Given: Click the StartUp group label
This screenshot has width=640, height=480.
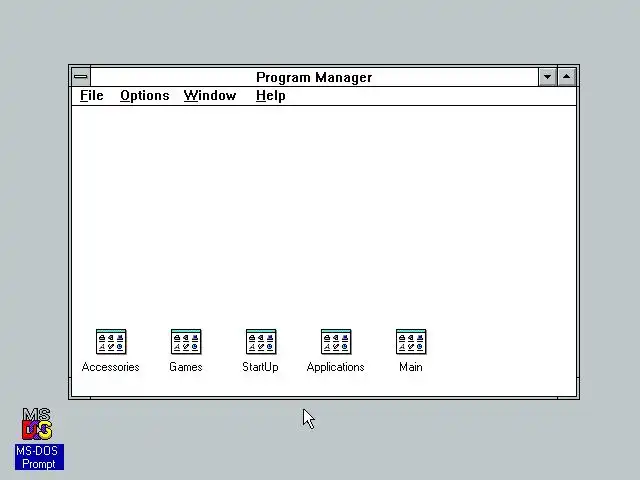Looking at the screenshot, I should [260, 367].
